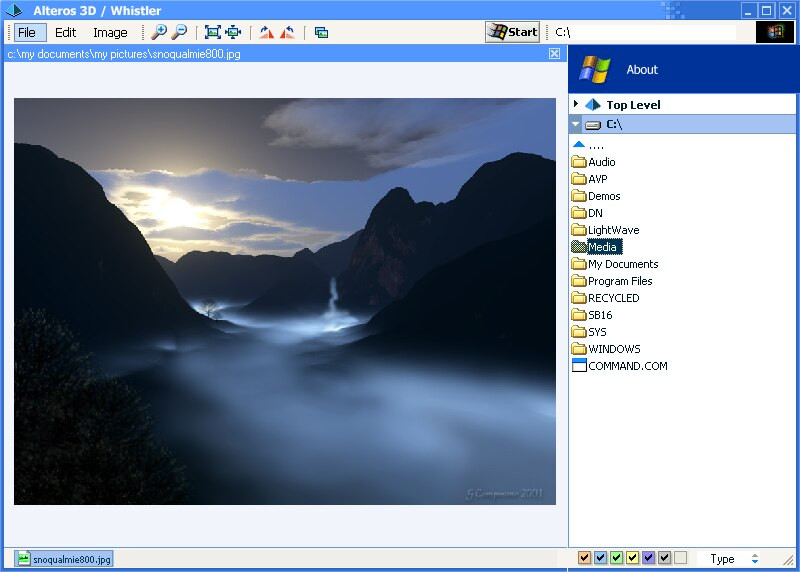Image resolution: width=800 pixels, height=572 pixels.
Task: Select the highlighted Media folder icon
Action: point(579,247)
